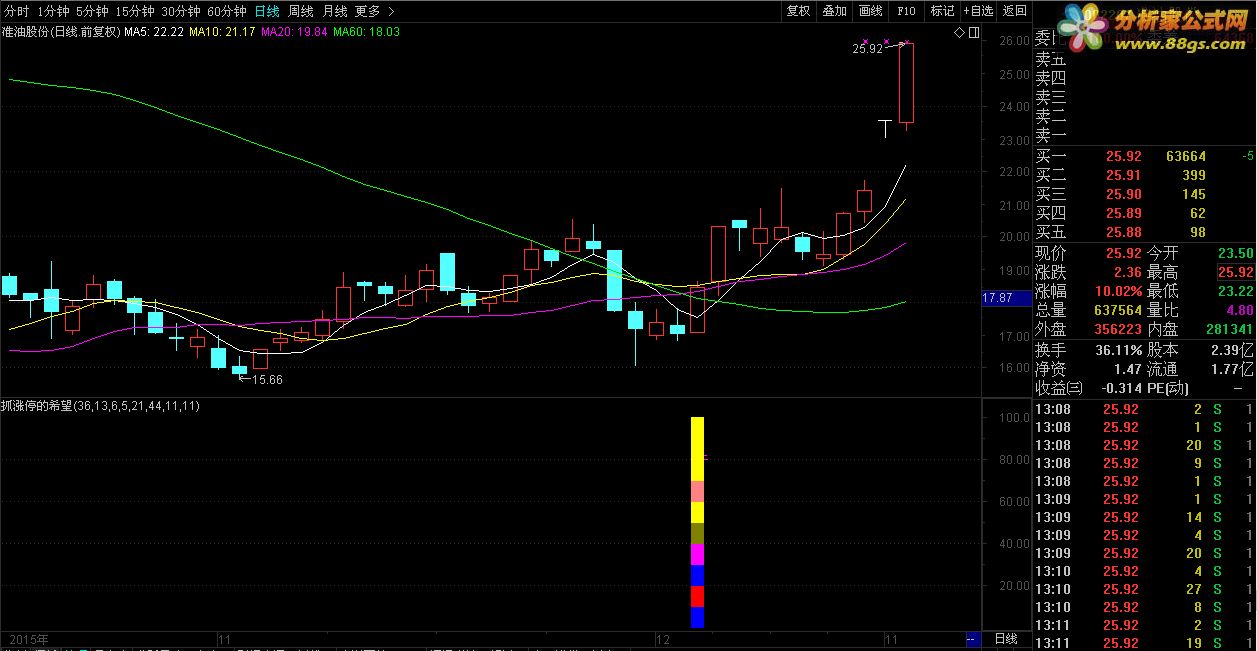Select the 13:11 trade row with volume 19

tap(1144, 643)
